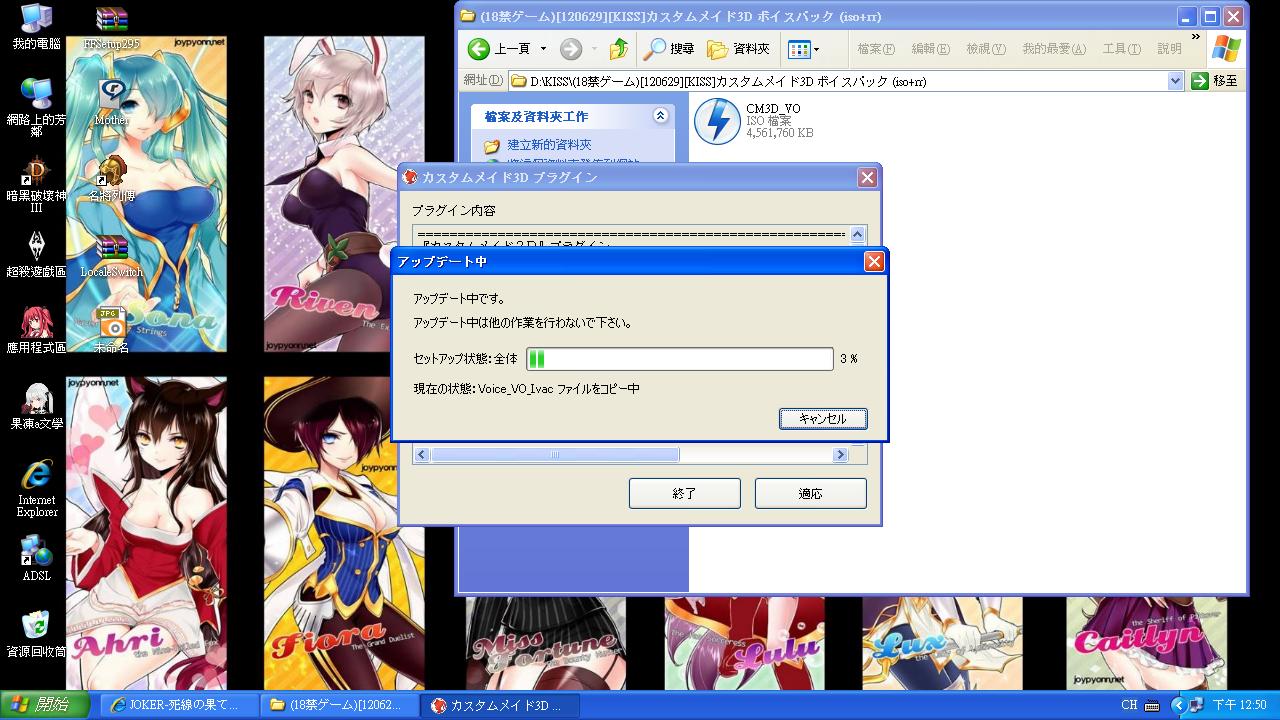Click the 終了 button in plugin window
Image resolution: width=1280 pixels, height=720 pixels.
[x=684, y=493]
